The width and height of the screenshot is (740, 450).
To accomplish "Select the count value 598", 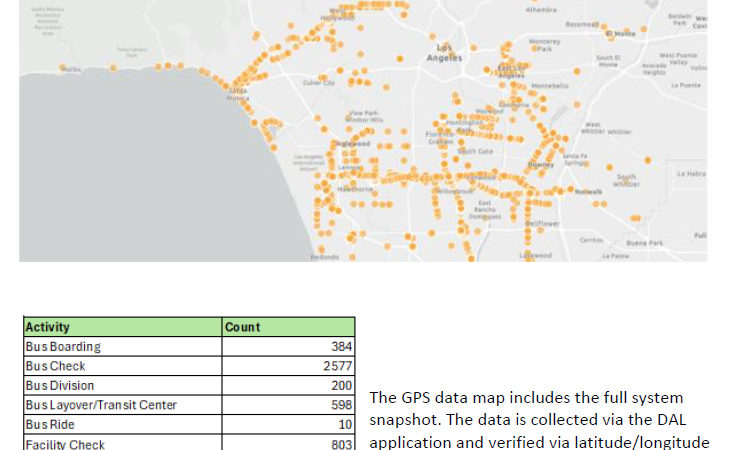I will [x=339, y=405].
